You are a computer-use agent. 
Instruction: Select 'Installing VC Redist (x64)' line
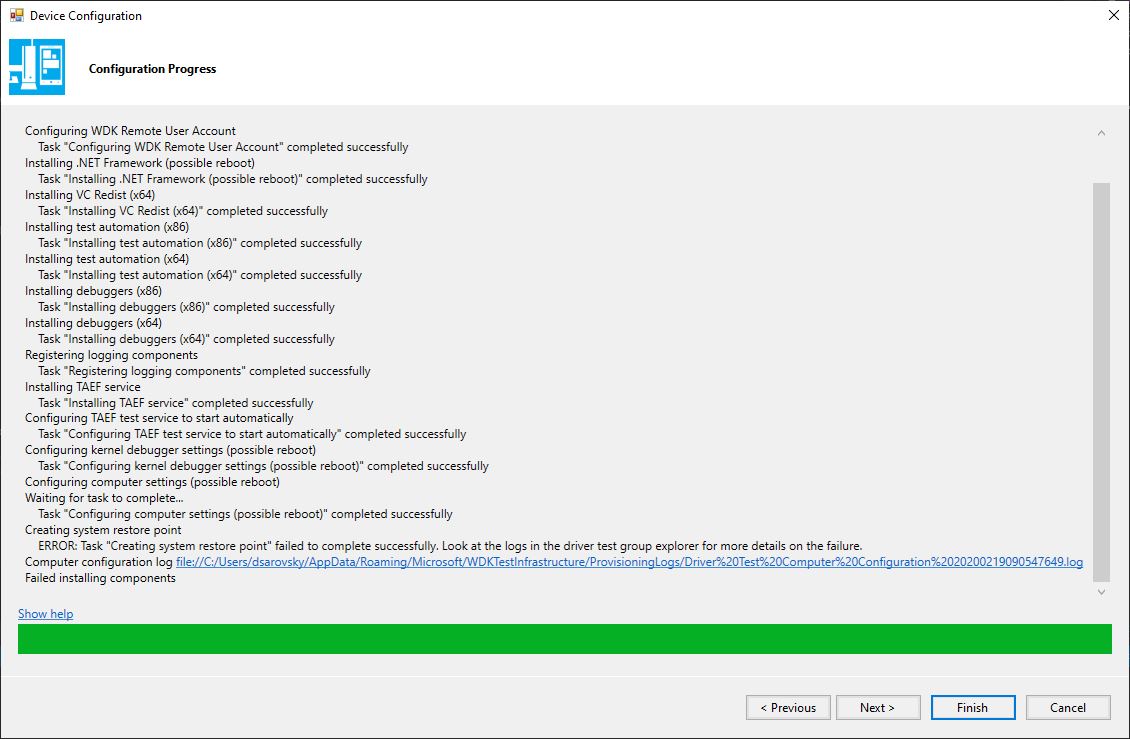pos(90,195)
